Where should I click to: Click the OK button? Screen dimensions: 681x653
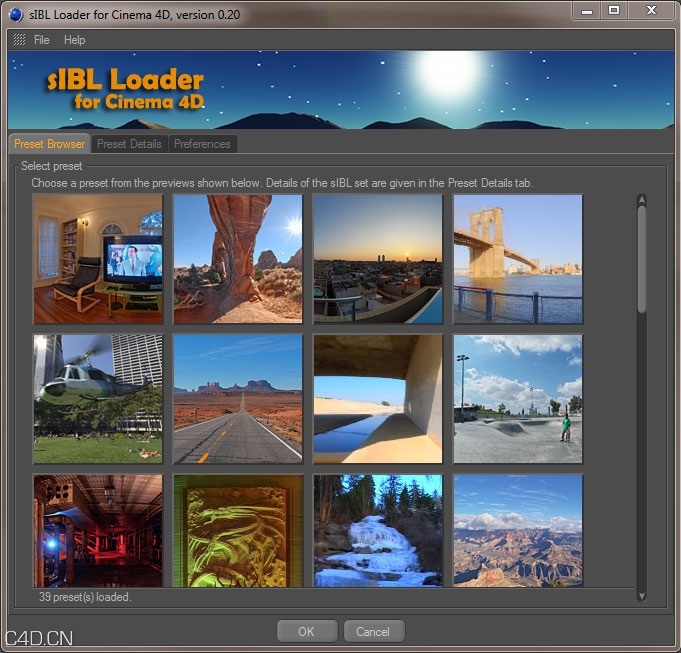[307, 631]
